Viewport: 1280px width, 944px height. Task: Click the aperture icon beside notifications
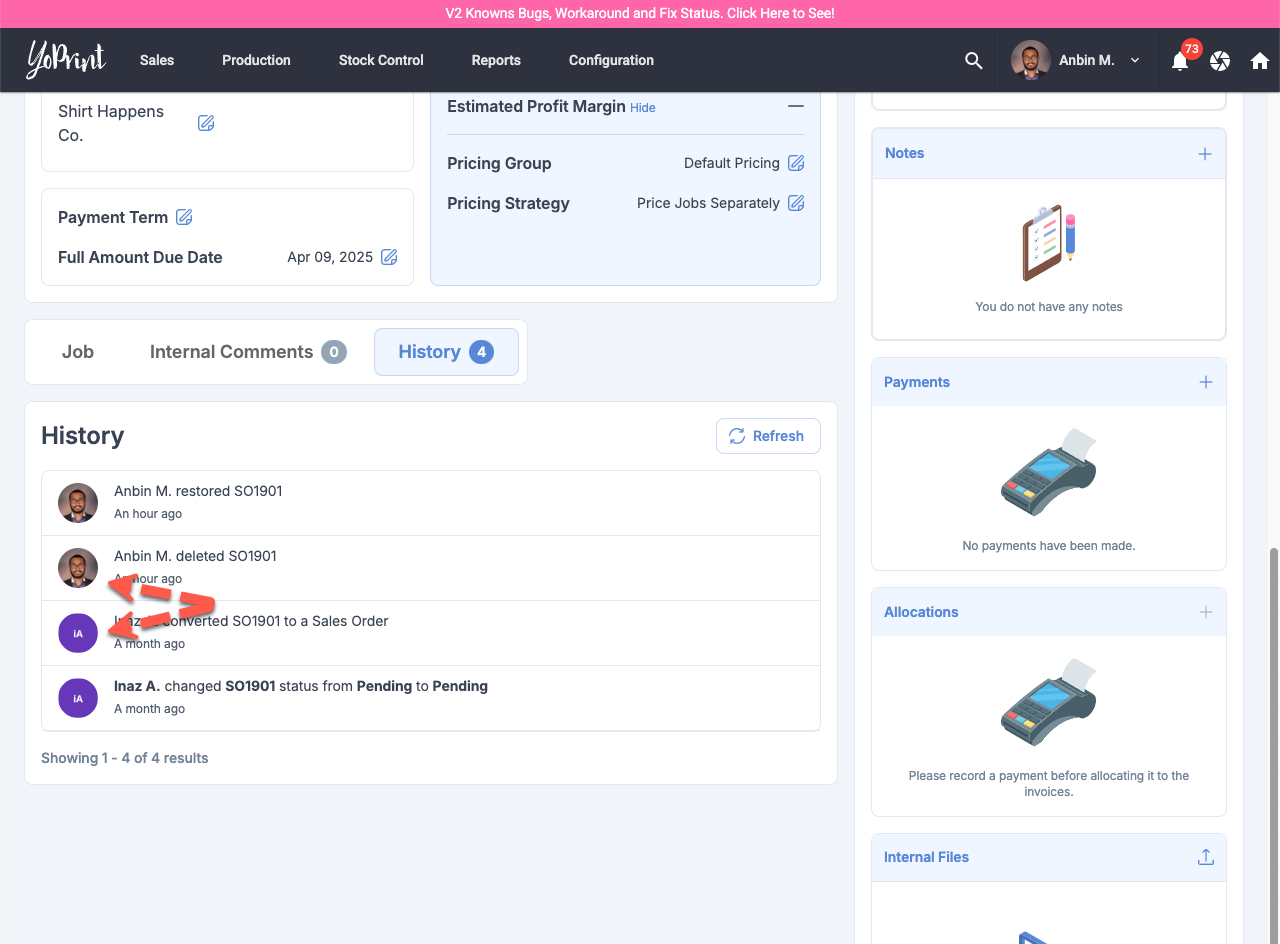(x=1220, y=61)
